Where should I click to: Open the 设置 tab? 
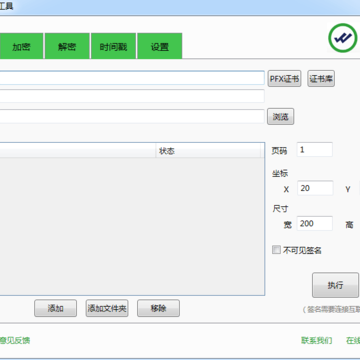pyautogui.click(x=160, y=46)
